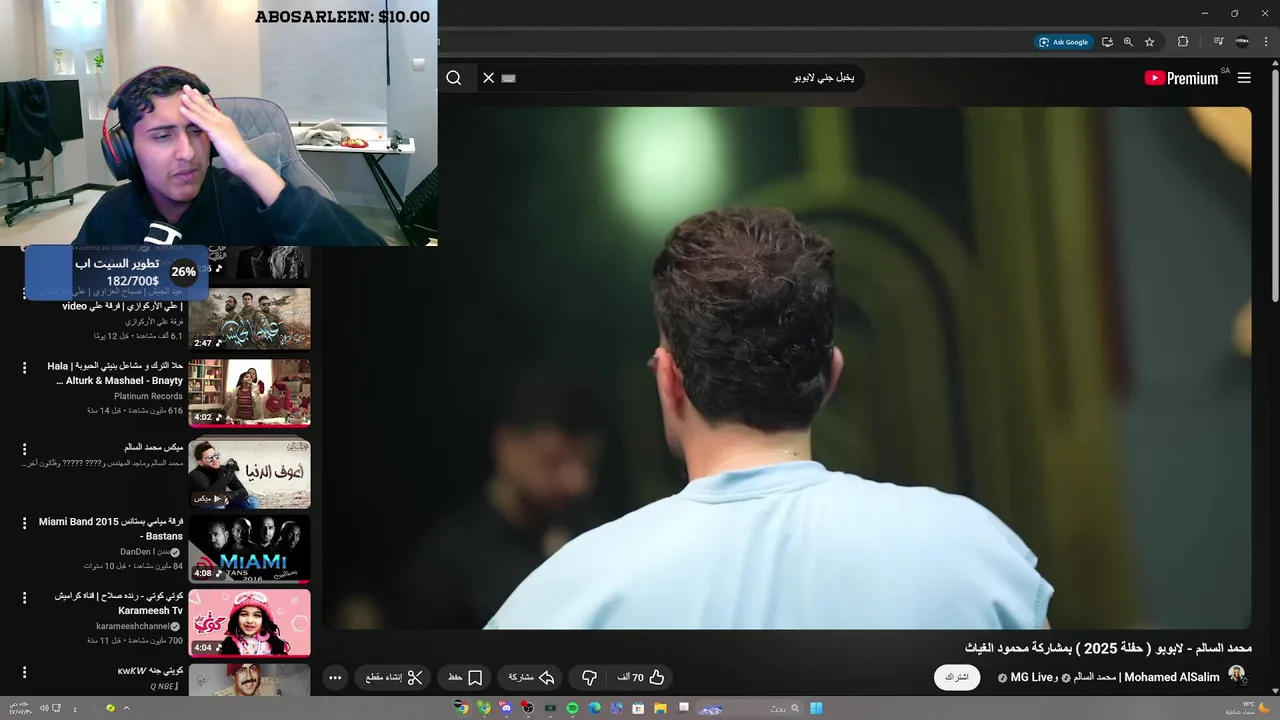Subscribe with the اشتراك button
Image resolution: width=1280 pixels, height=720 pixels.
tap(957, 677)
